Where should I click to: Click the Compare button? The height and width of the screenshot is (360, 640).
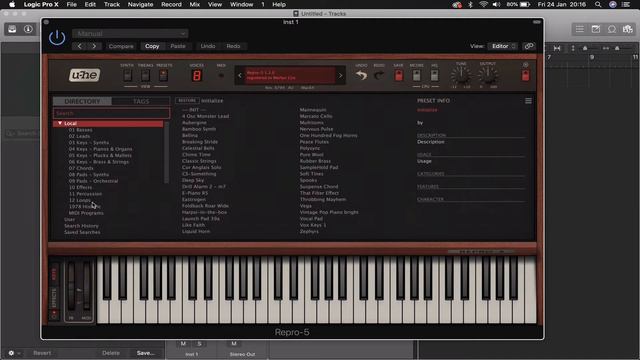click(x=121, y=46)
